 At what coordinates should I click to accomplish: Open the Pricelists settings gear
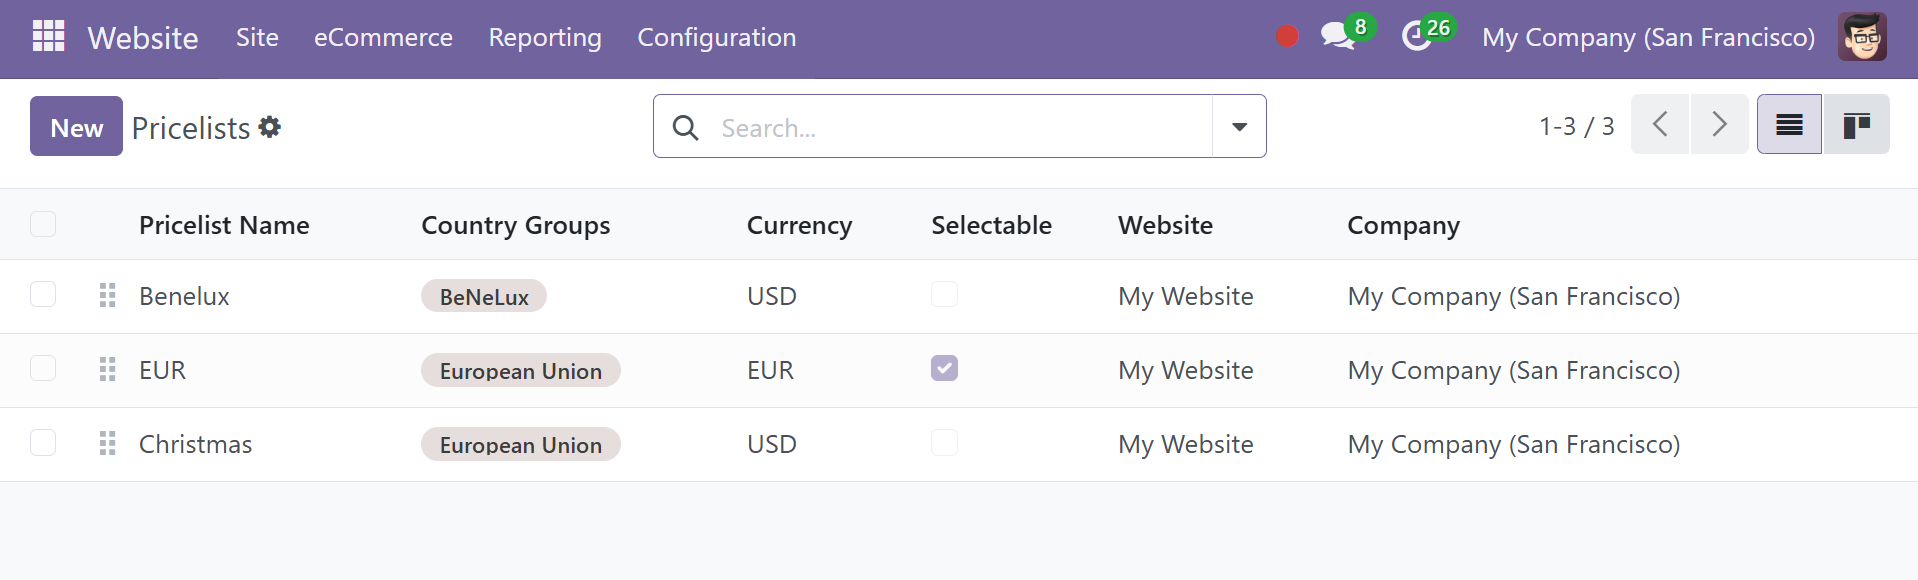point(270,127)
